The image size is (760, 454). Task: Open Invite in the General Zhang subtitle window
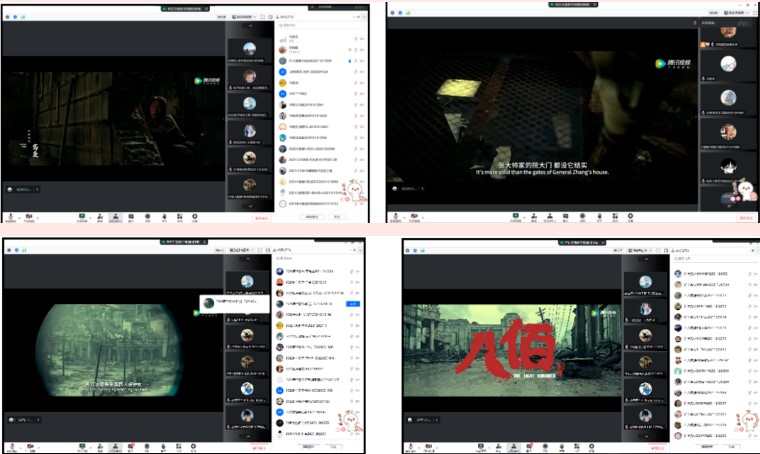click(534, 217)
